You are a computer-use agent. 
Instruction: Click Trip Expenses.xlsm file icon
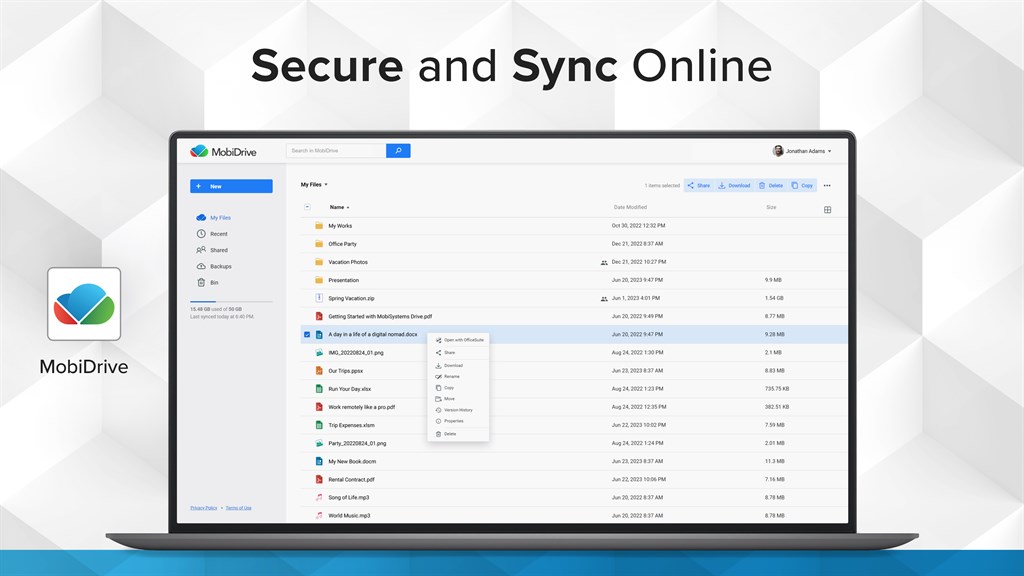pyautogui.click(x=319, y=425)
